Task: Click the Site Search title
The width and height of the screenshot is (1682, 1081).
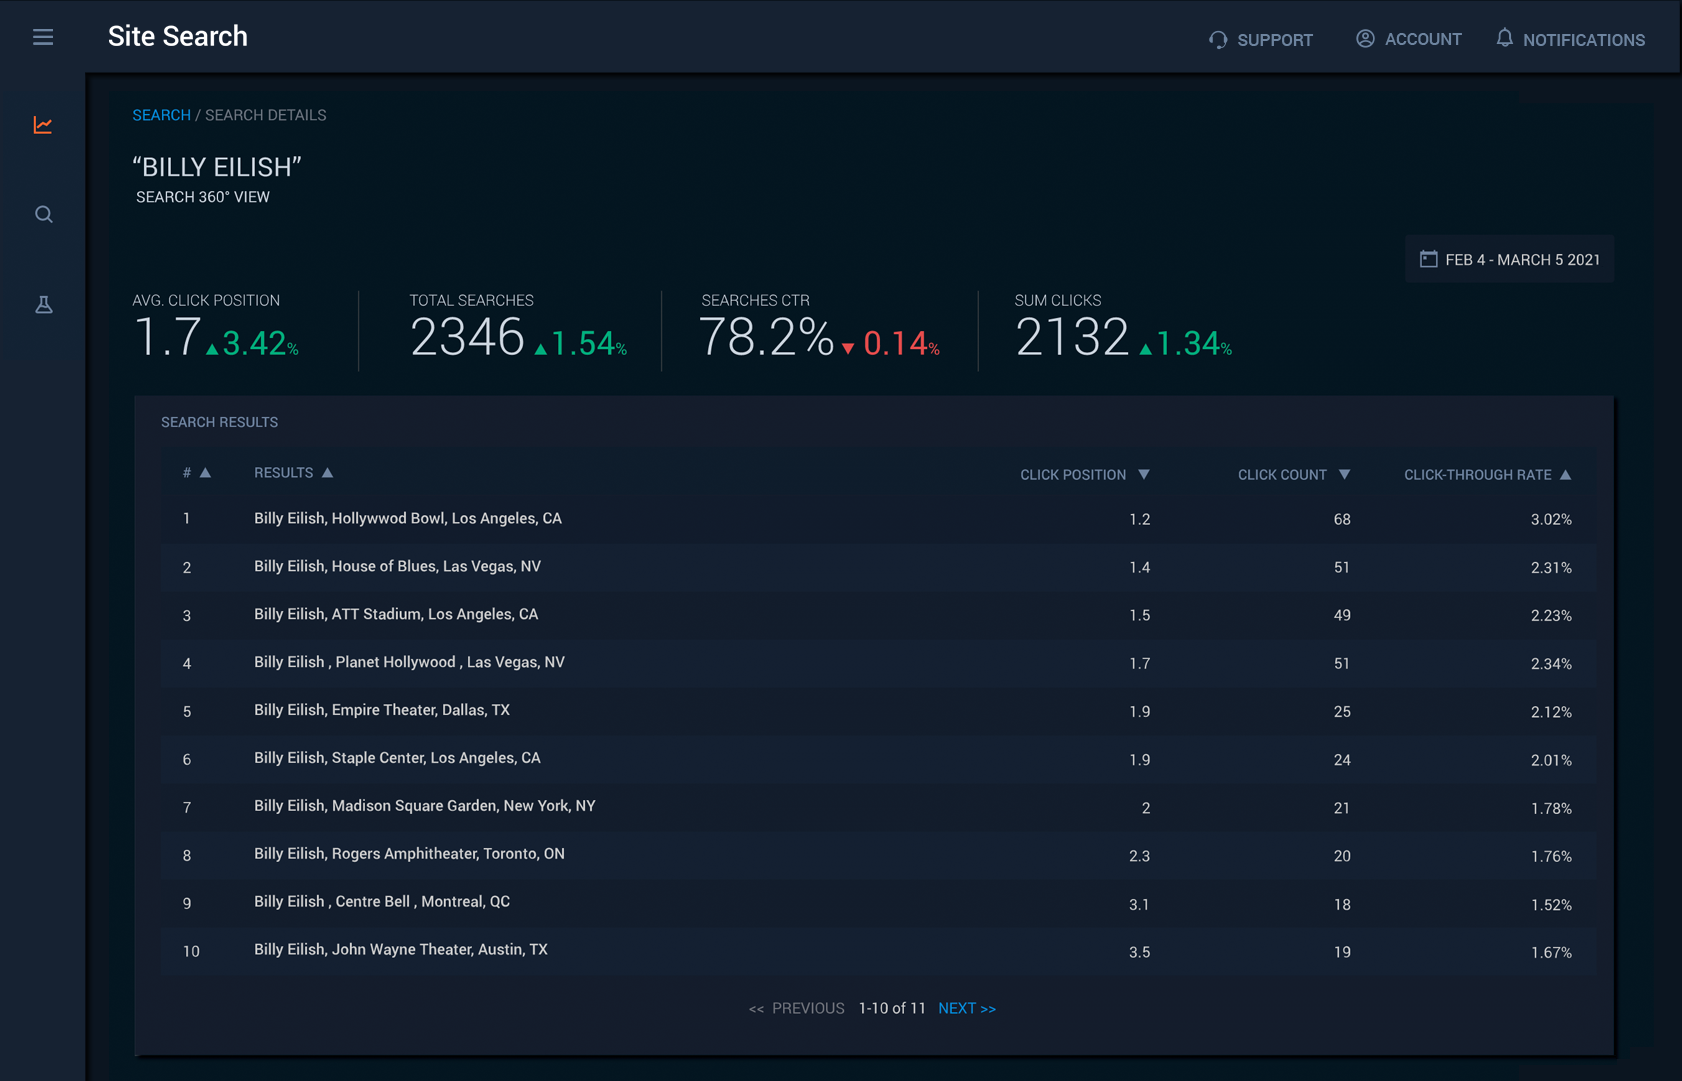Action: [x=178, y=36]
